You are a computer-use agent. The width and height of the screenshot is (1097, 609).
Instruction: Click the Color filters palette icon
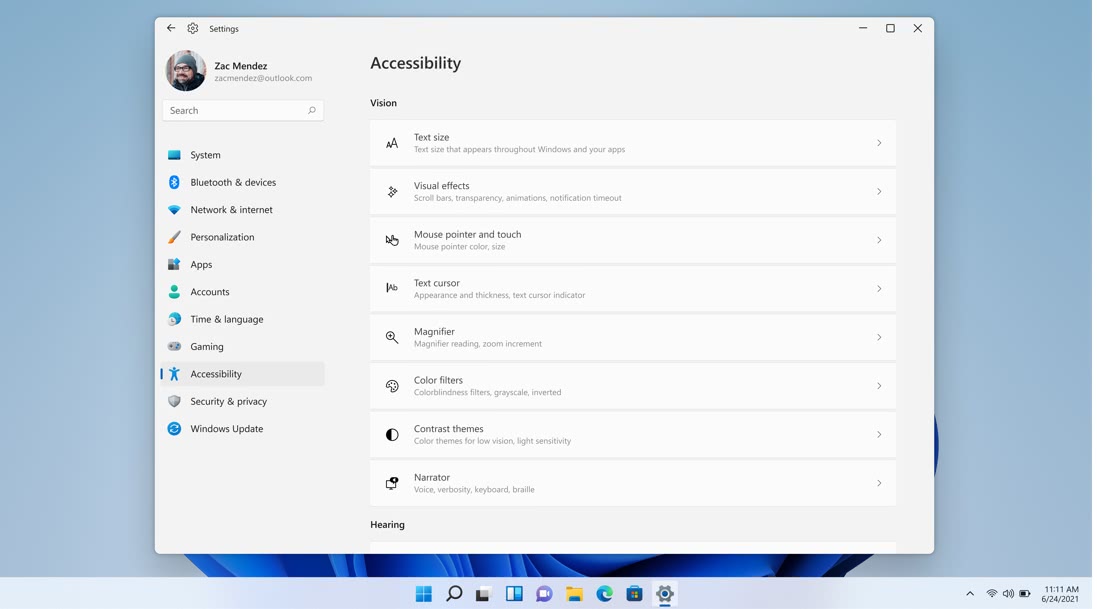pos(392,386)
